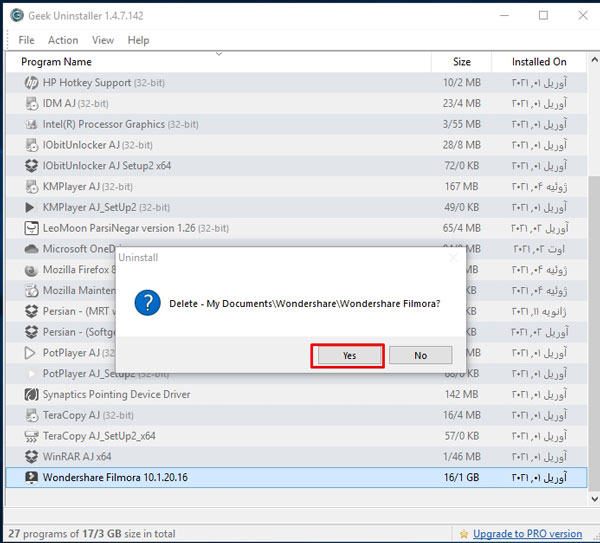Confirm deletion with the Yes button
This screenshot has width=600, height=543.
[349, 355]
